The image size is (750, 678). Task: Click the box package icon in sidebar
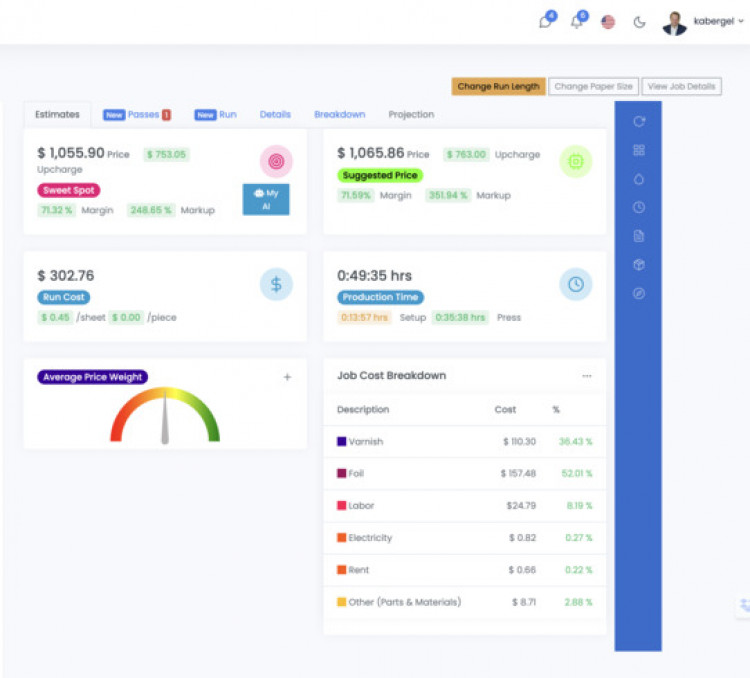(x=639, y=265)
